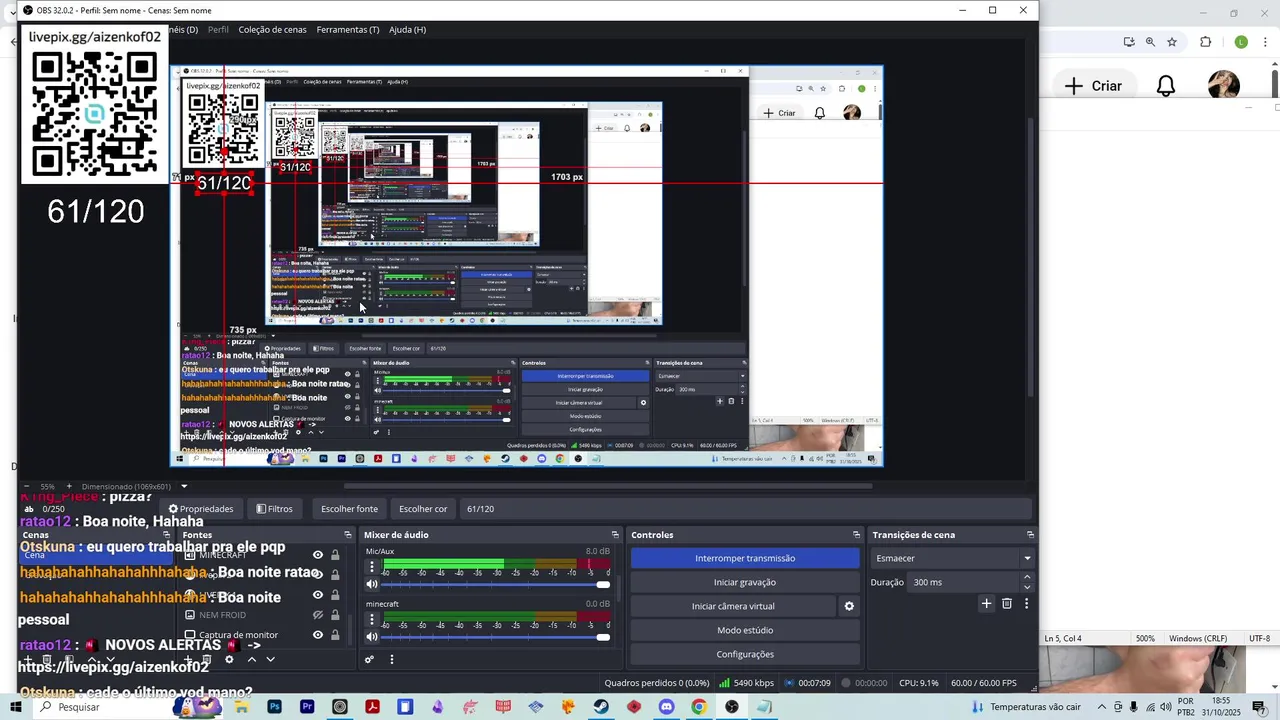Click Iniciar câmera virtual button

pyautogui.click(x=733, y=606)
